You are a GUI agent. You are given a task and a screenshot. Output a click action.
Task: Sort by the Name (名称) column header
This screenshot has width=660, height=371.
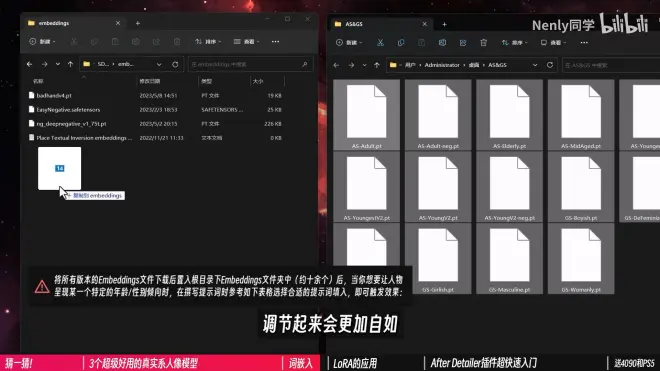(x=38, y=81)
